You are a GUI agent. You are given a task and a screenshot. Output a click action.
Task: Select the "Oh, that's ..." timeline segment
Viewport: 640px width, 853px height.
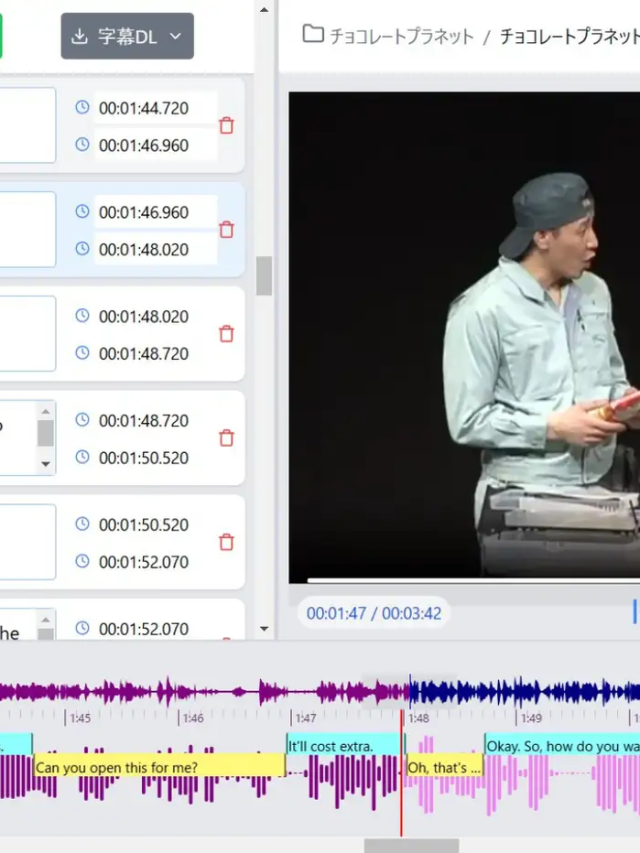pos(443,767)
